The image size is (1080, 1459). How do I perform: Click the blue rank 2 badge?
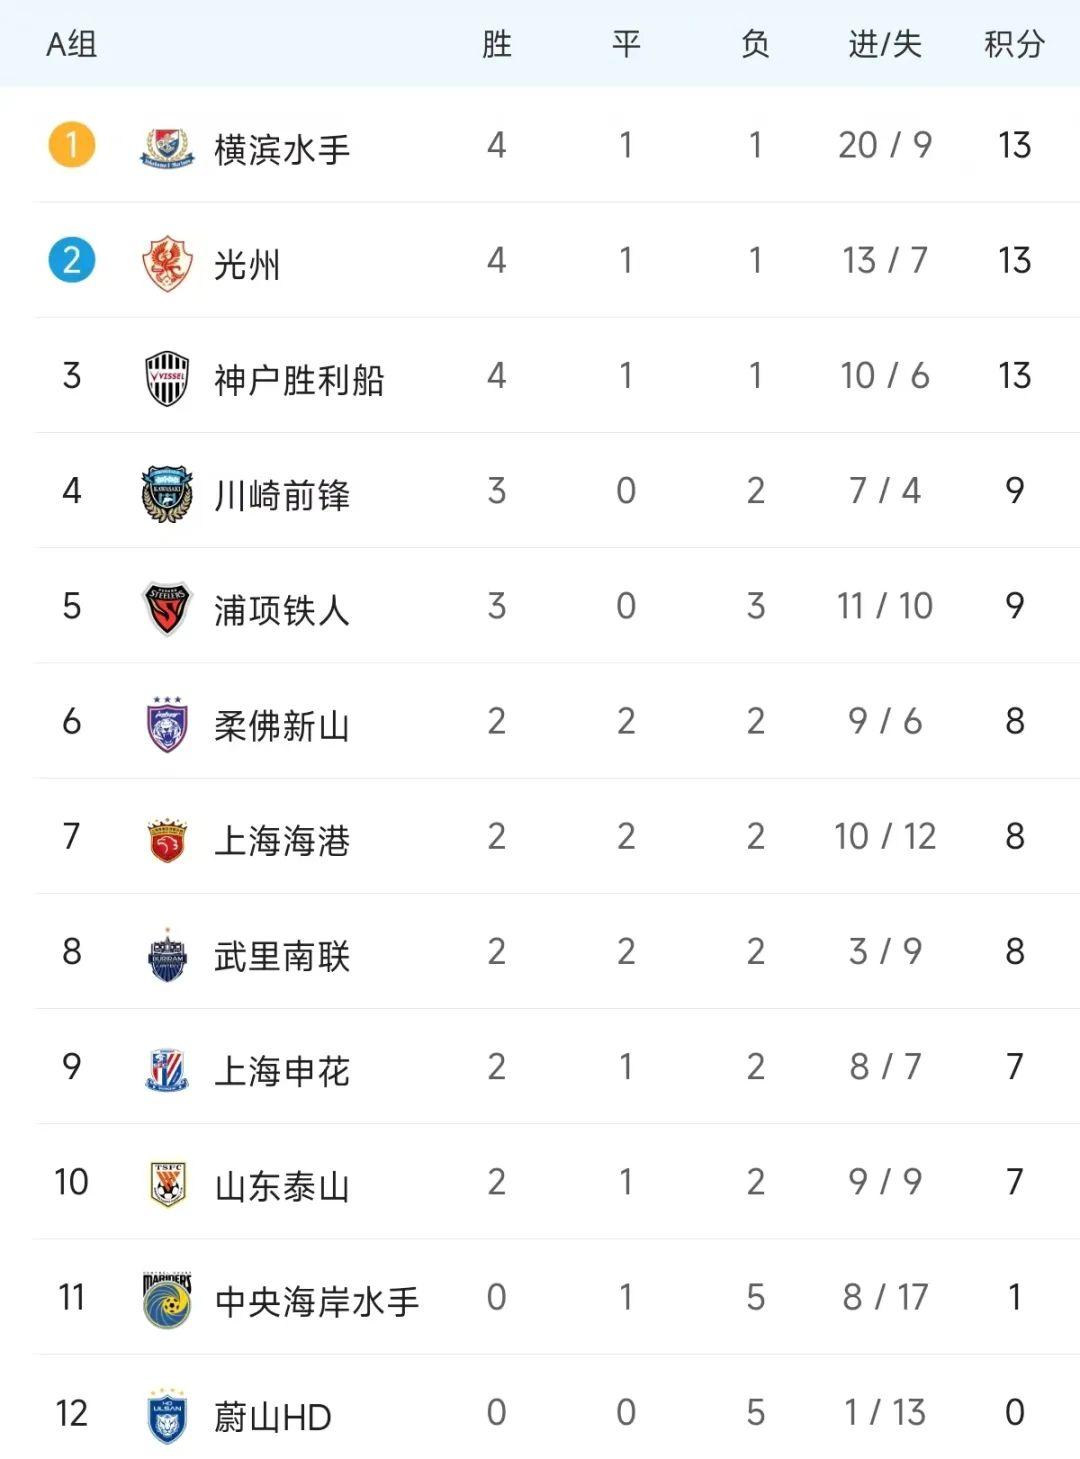[72, 260]
